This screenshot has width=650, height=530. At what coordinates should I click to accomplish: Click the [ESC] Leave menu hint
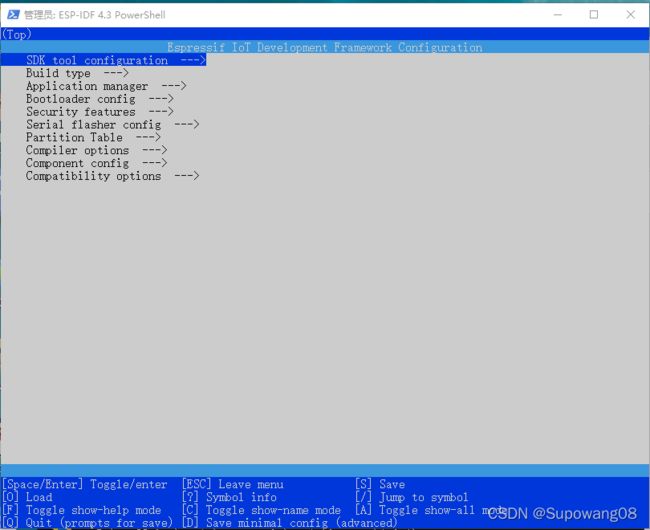tap(233, 484)
